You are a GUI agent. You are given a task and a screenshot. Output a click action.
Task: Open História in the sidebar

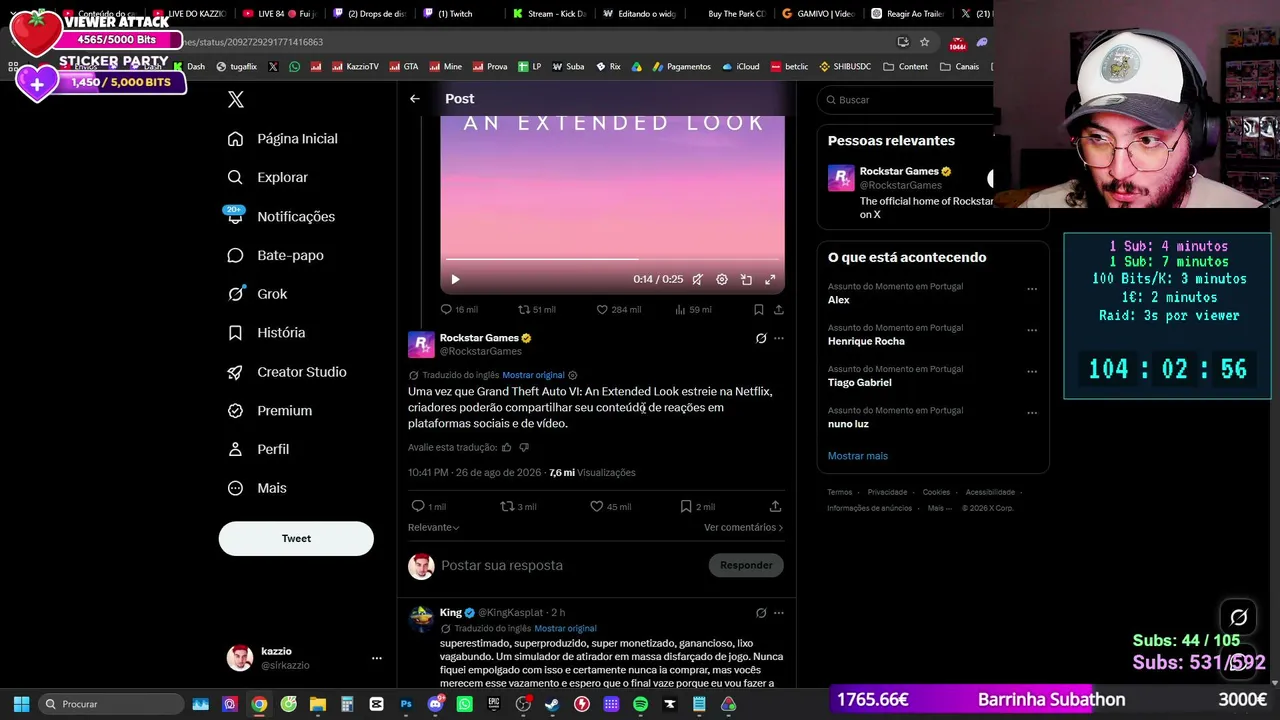tap(266, 333)
